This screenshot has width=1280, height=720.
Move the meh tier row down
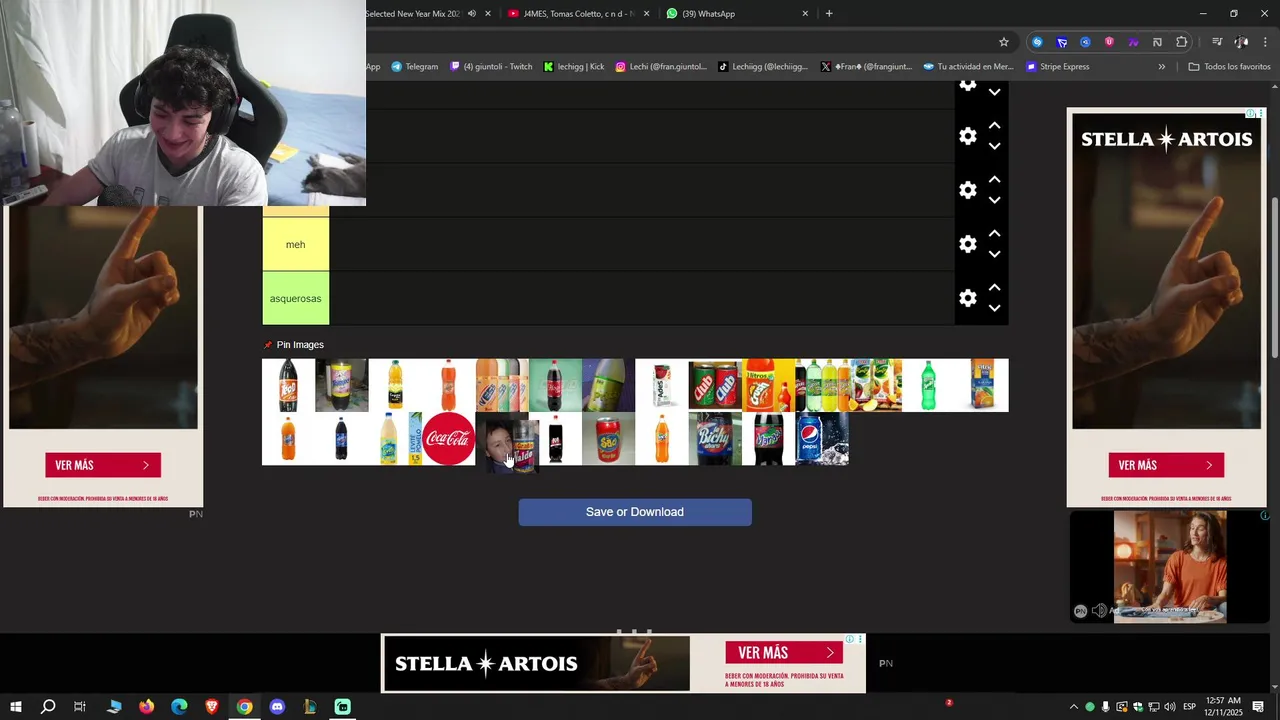994,254
